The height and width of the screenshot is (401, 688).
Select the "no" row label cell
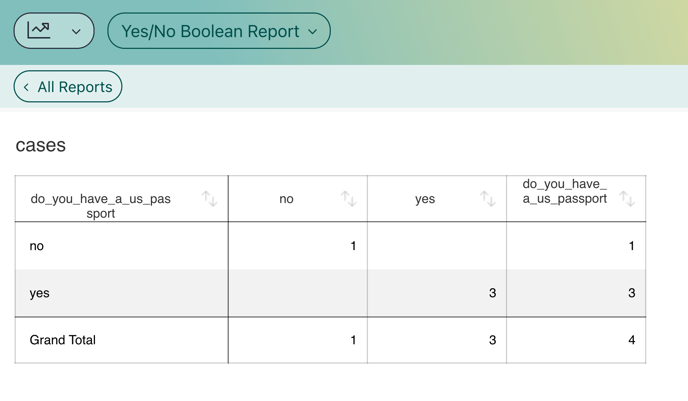tap(37, 246)
